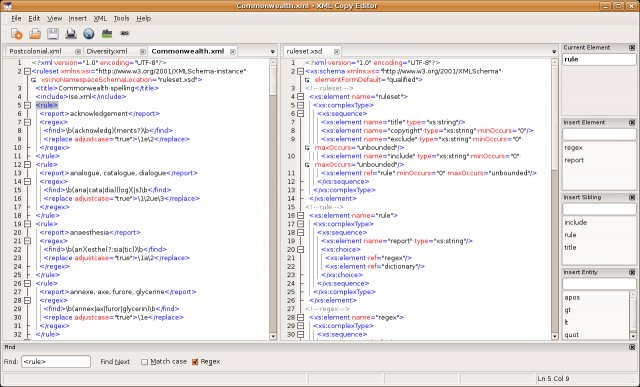Open the XML menu

(x=100, y=18)
